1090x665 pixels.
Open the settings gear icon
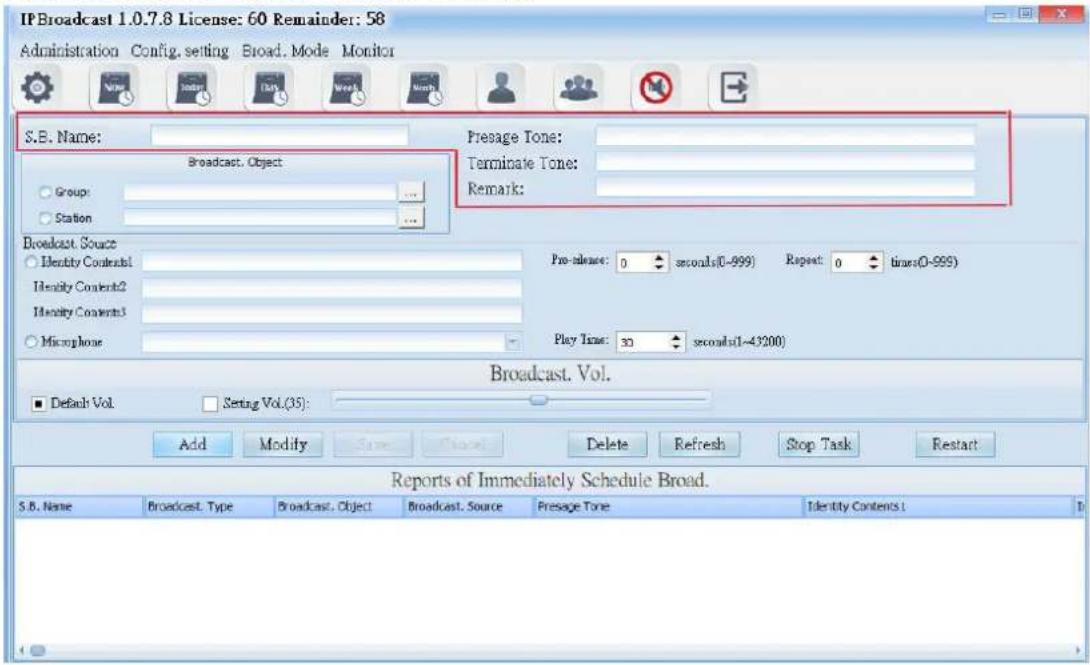point(37,88)
